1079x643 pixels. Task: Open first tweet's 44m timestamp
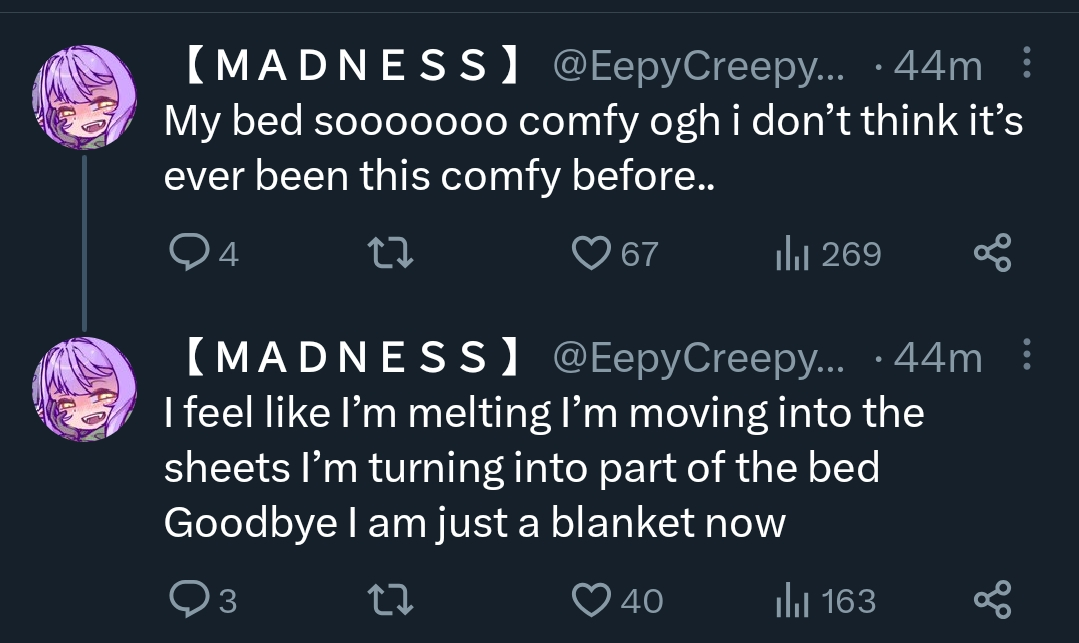pyautogui.click(x=937, y=67)
